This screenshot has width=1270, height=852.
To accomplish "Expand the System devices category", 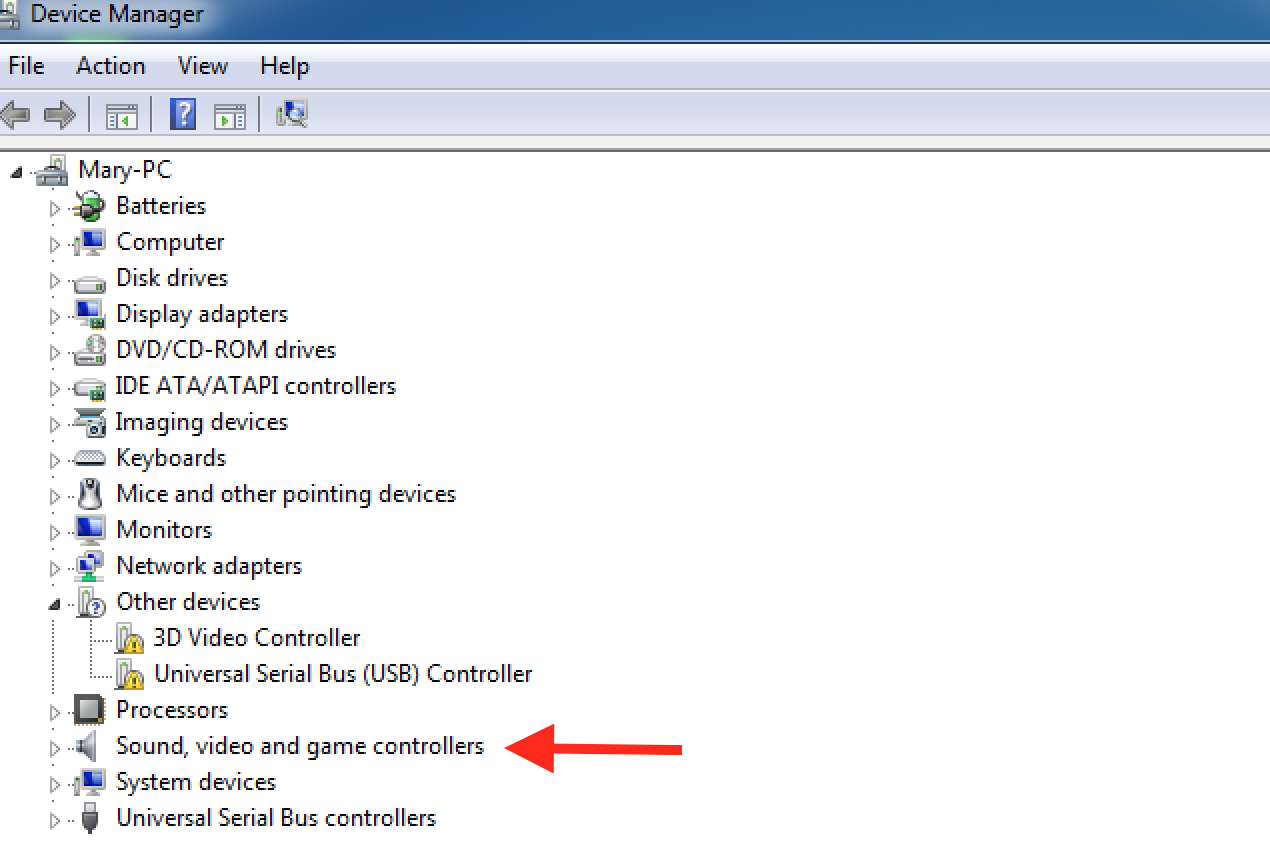I will point(55,785).
